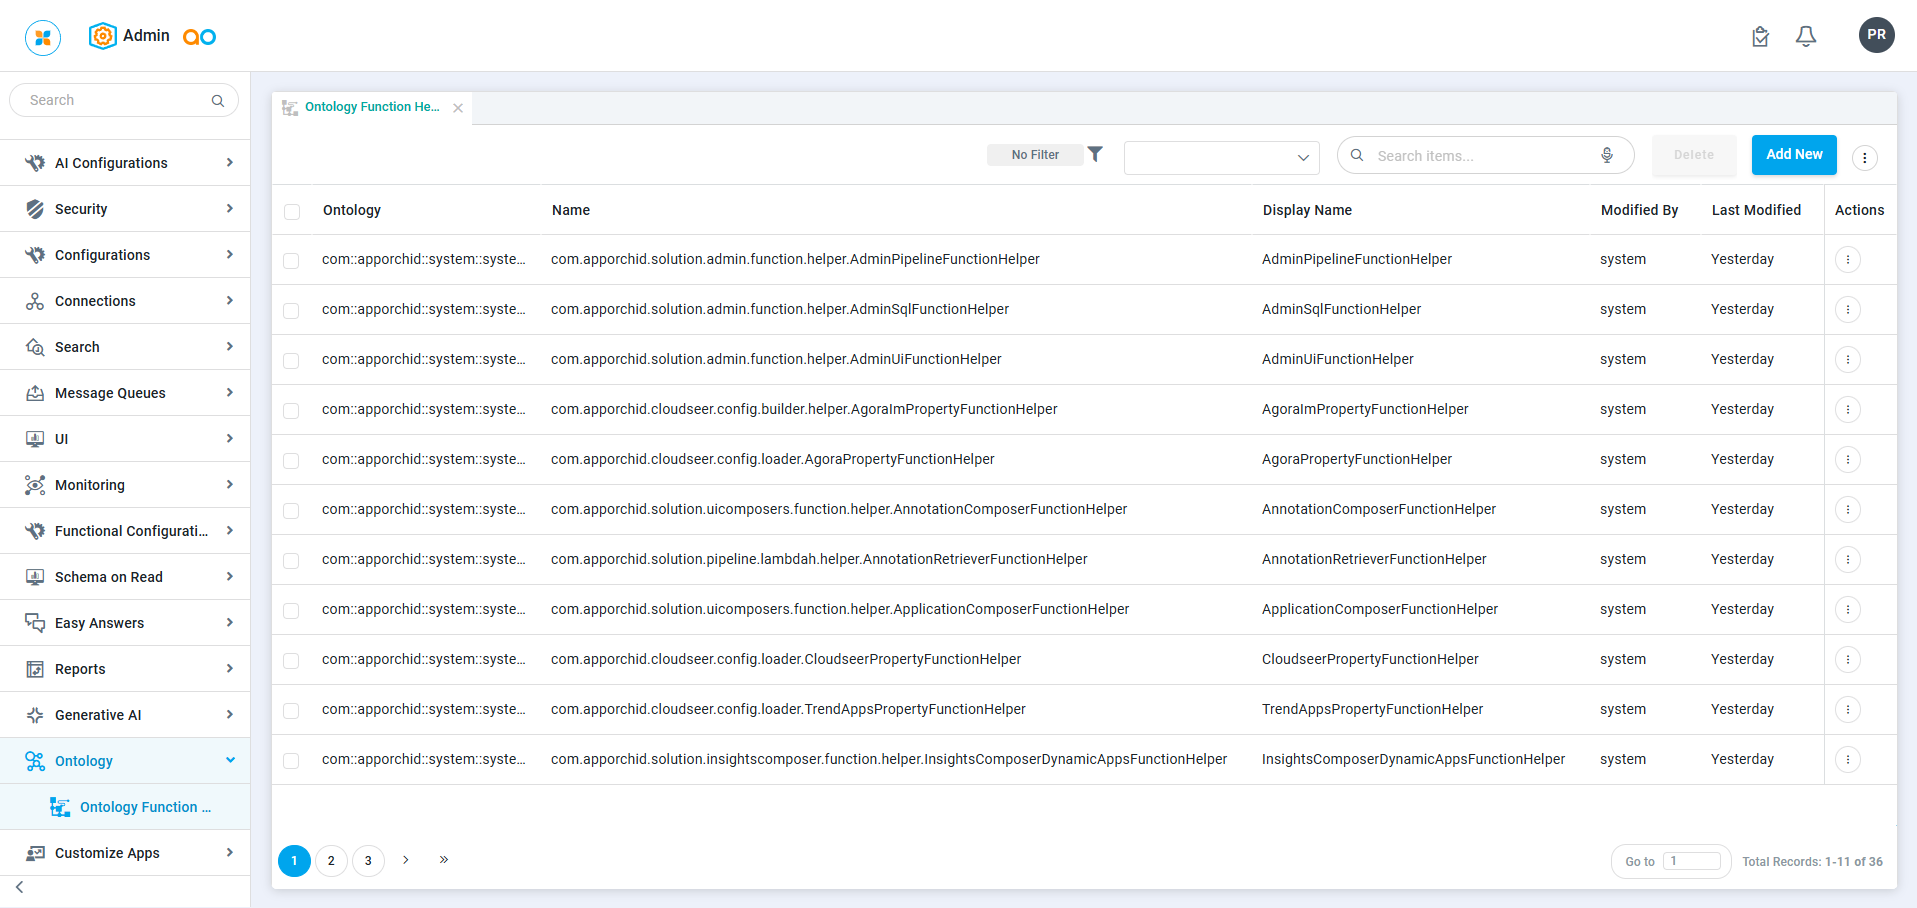Tick the checkbox for CloudseerPropertyFunctionHelper row
Viewport: 1917px width, 908px height.
coord(291,661)
